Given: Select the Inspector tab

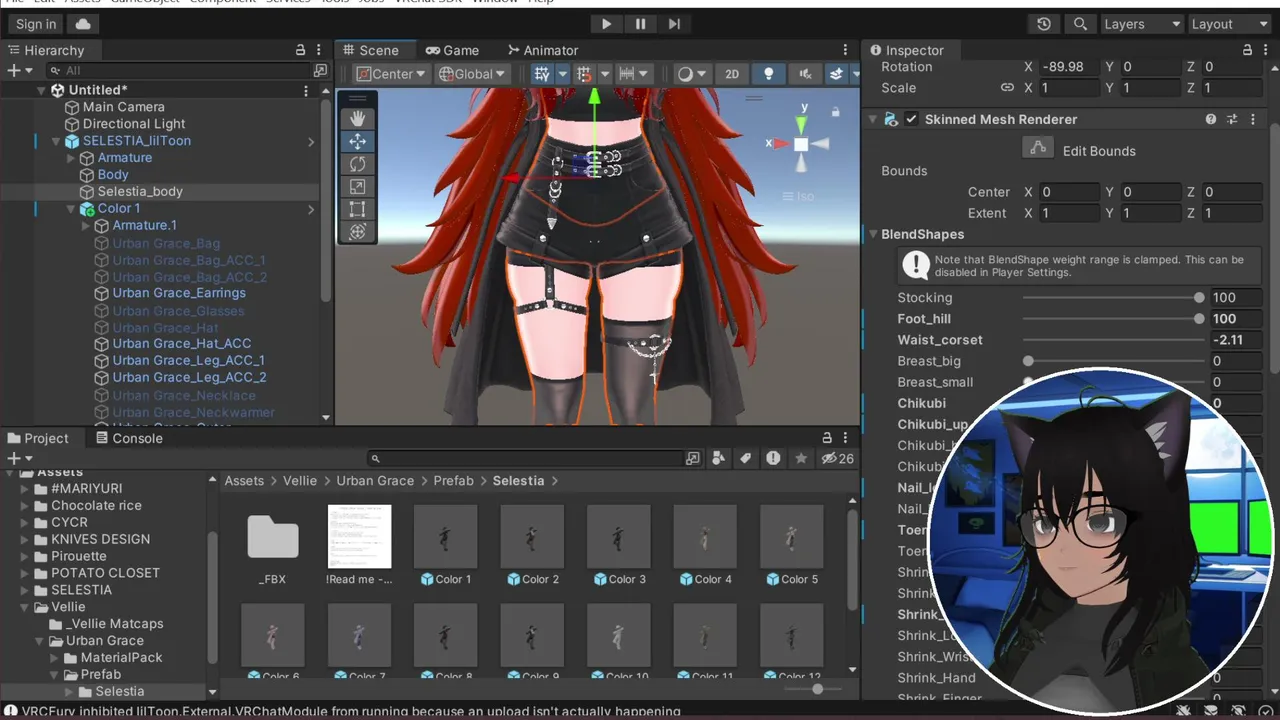Looking at the screenshot, I should pos(907,50).
